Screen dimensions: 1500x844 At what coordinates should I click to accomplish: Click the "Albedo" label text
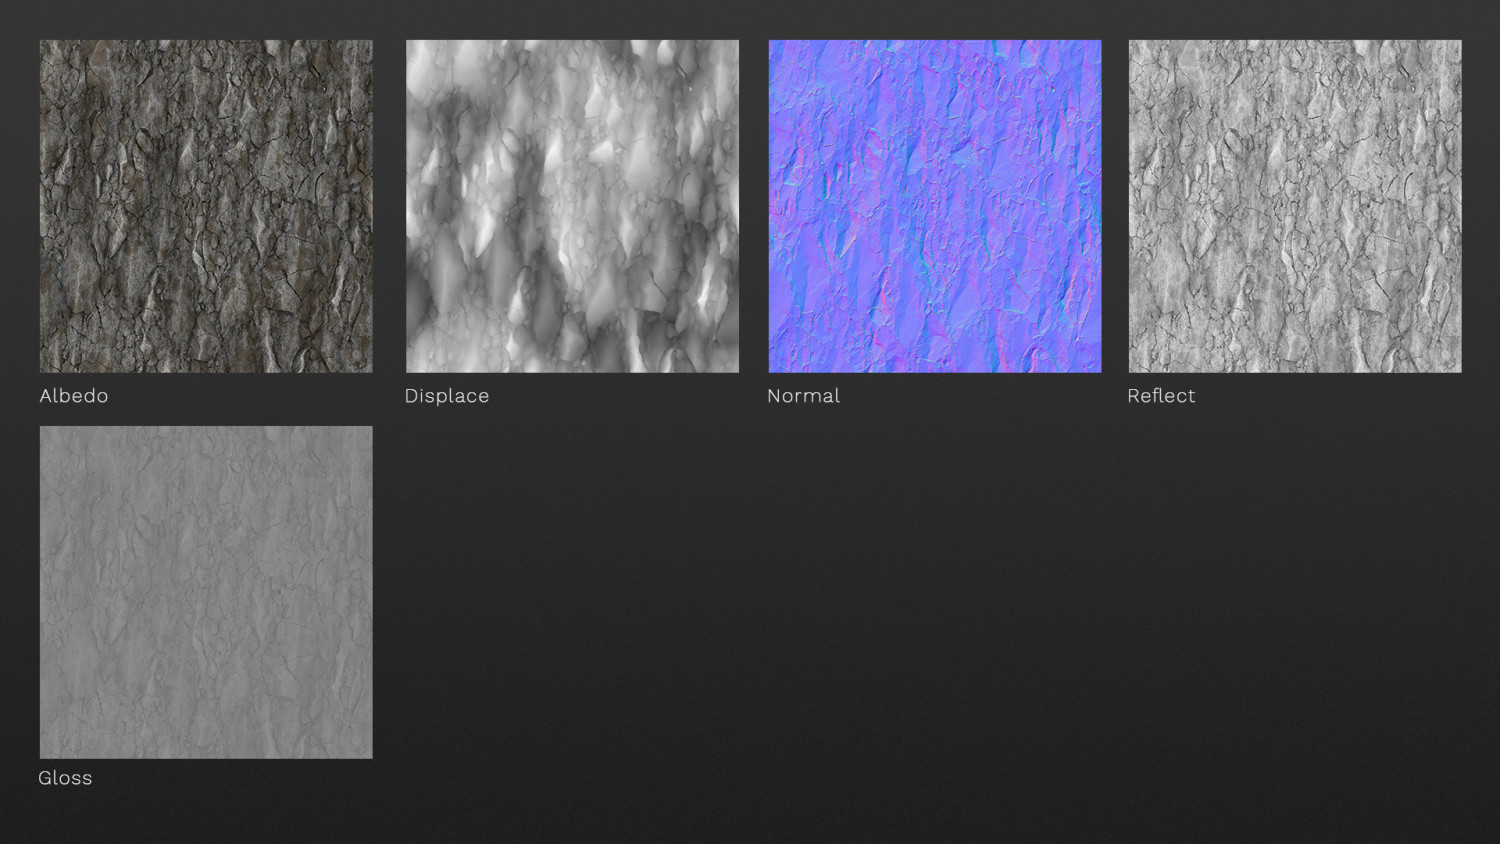(x=74, y=396)
